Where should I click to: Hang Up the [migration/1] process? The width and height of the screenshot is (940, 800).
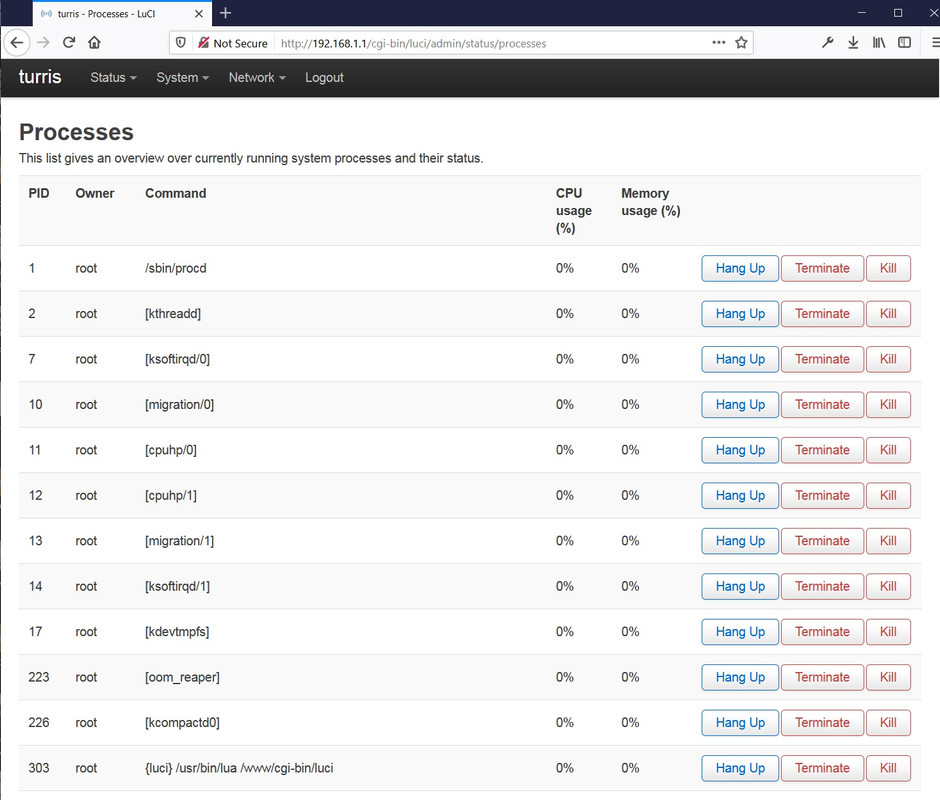[x=740, y=541]
